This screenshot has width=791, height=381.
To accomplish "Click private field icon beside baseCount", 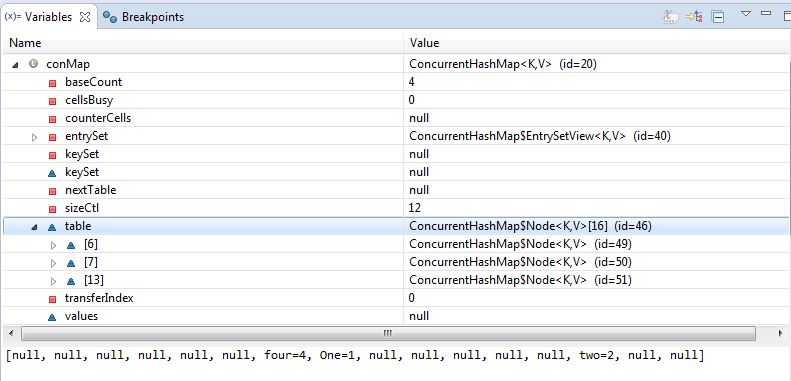I will [52, 83].
